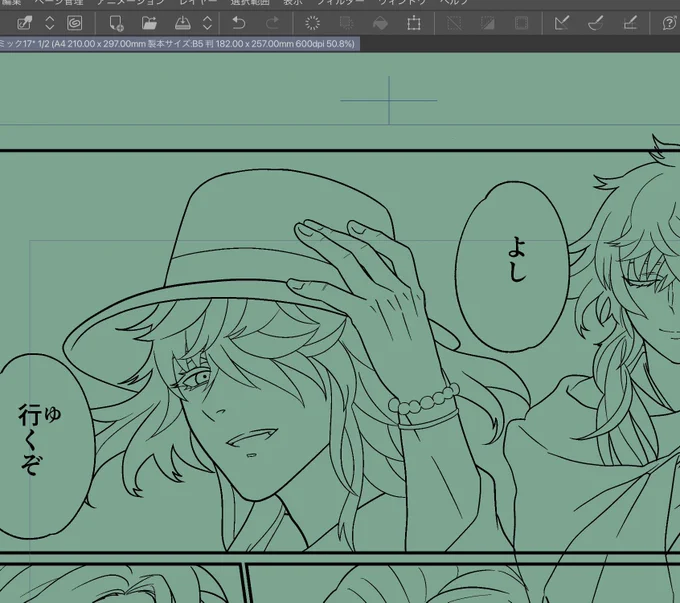Toggle show selection border icon
Viewport: 680px width, 603px height.
521,23
